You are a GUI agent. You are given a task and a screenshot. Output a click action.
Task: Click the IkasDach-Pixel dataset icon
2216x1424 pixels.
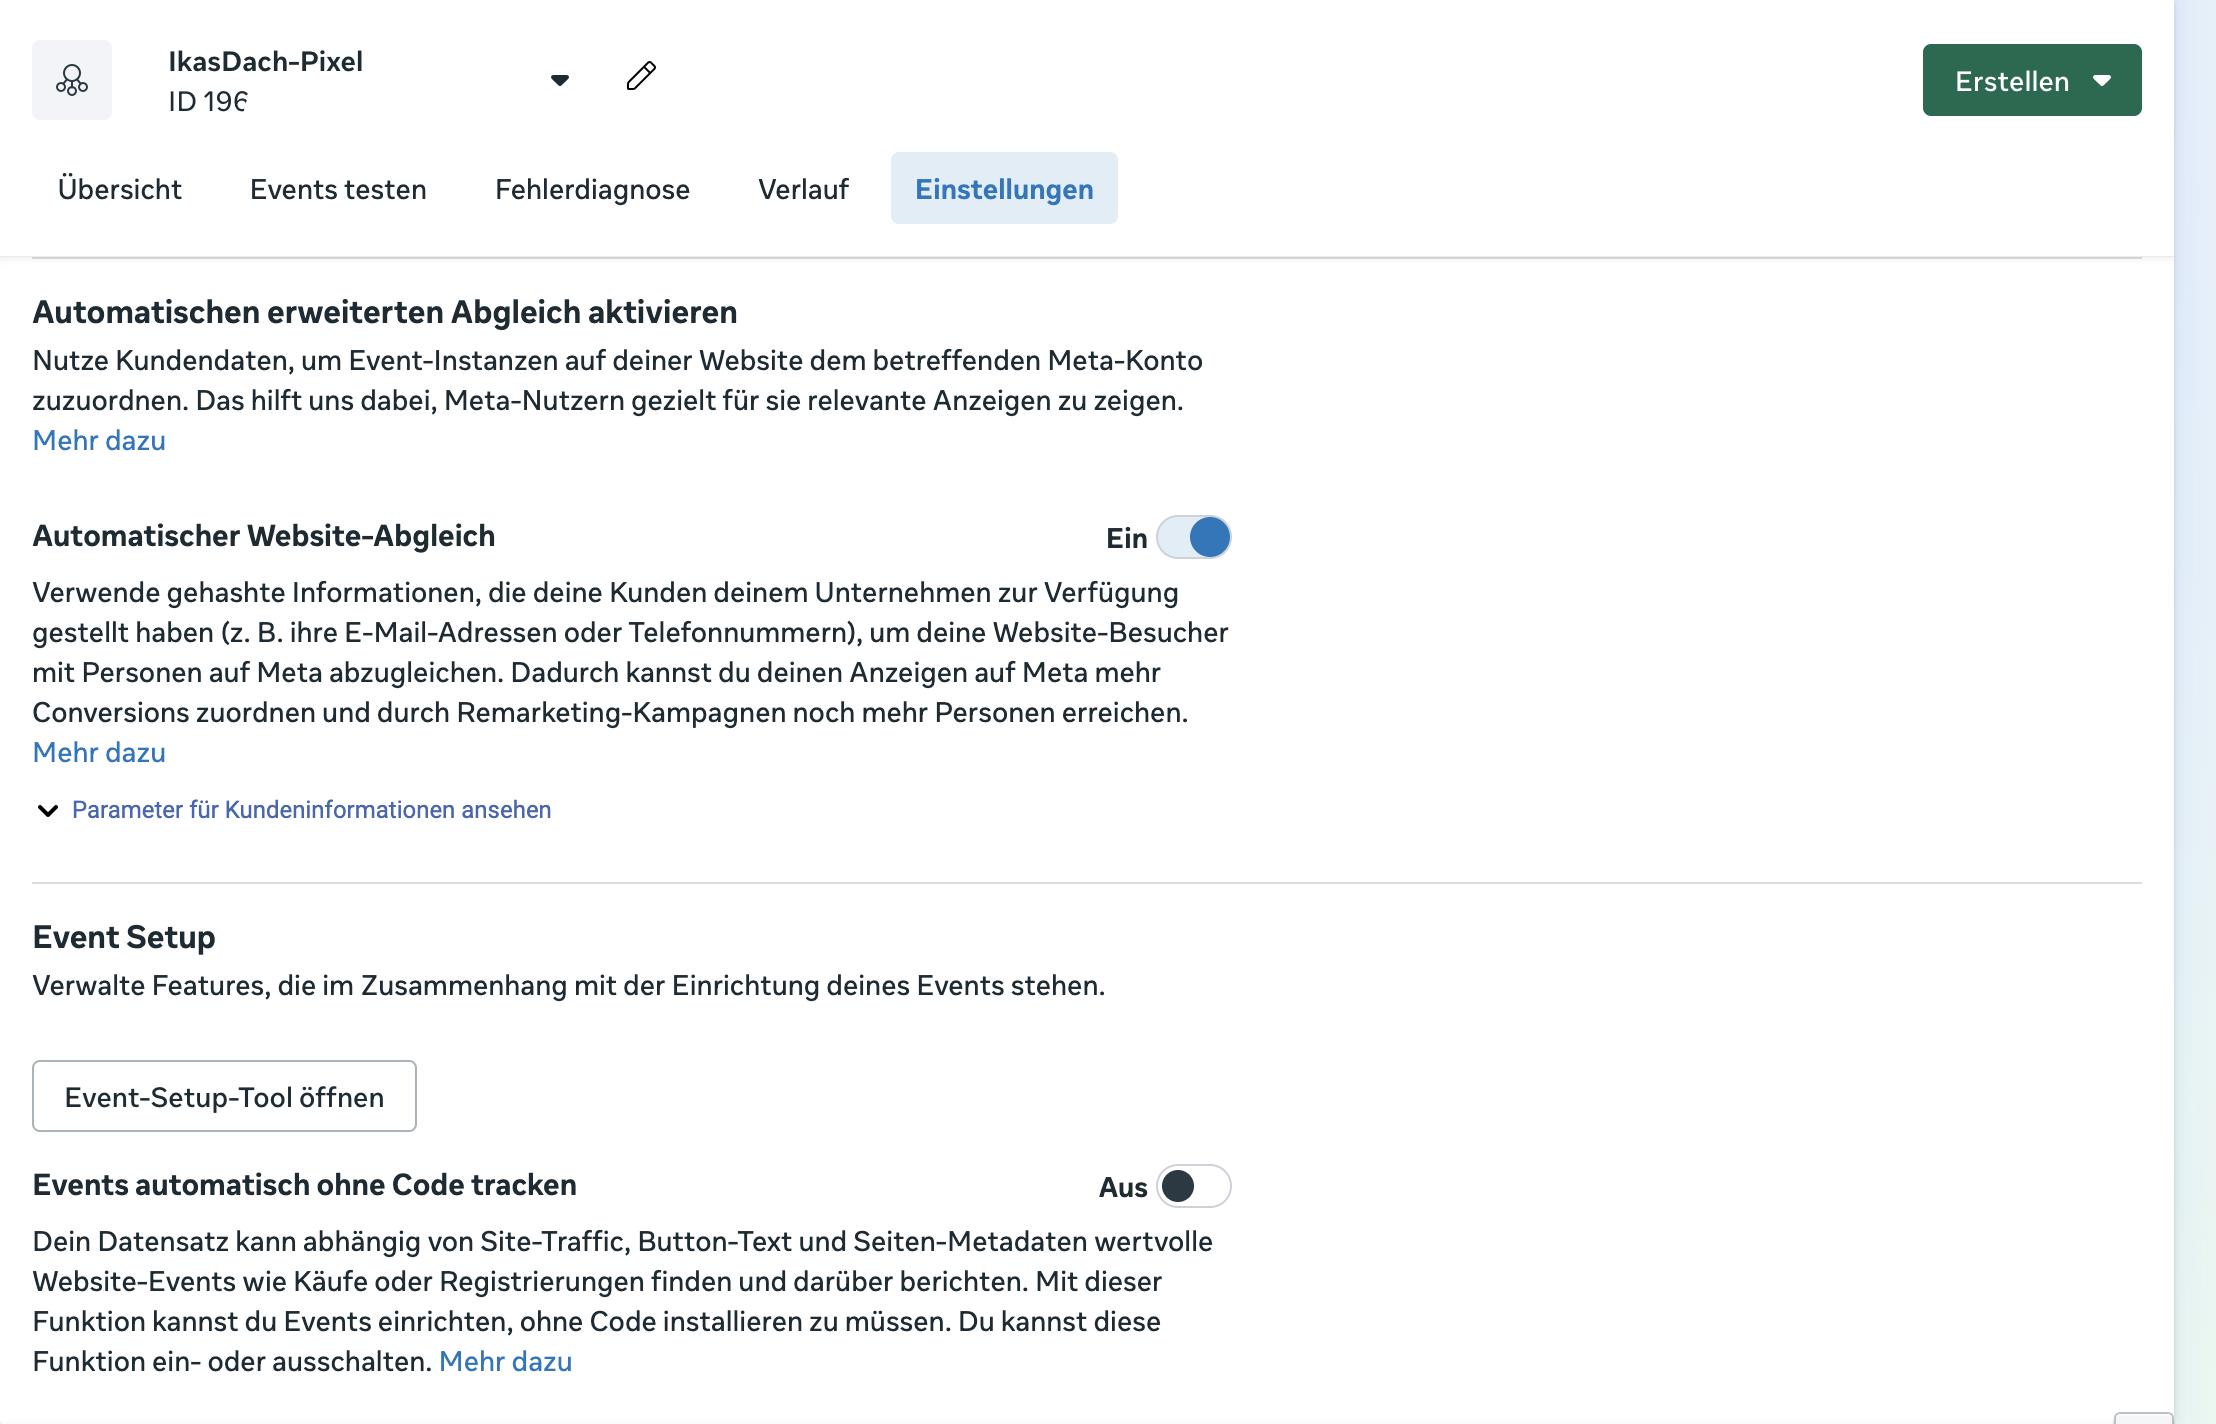[x=72, y=80]
